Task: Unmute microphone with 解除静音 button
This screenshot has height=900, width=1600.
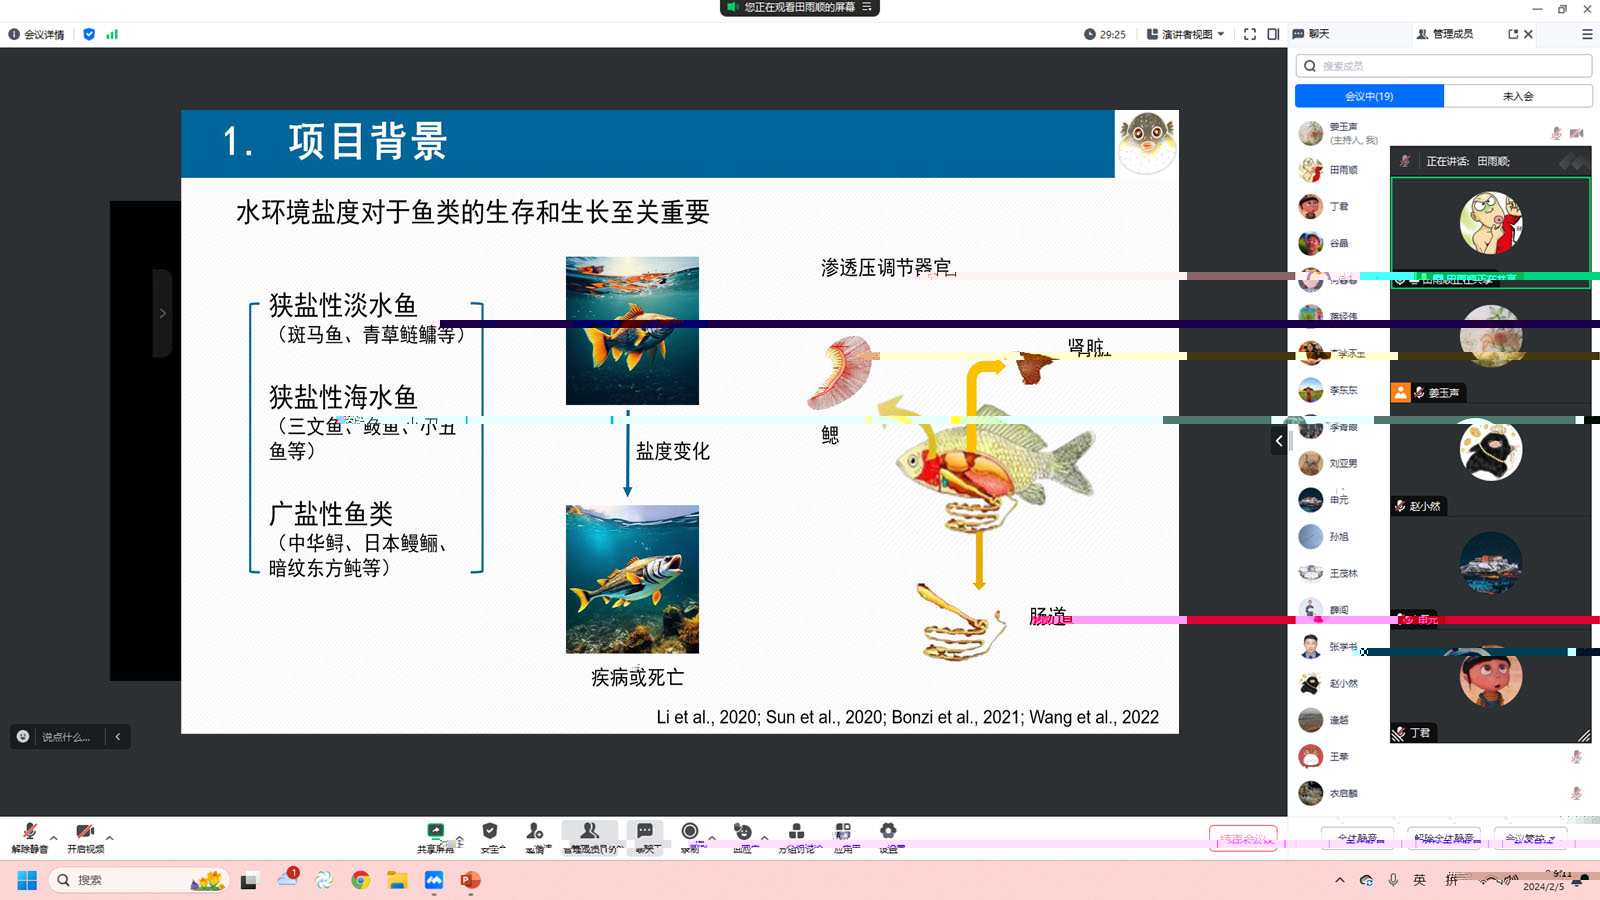Action: click(x=29, y=838)
